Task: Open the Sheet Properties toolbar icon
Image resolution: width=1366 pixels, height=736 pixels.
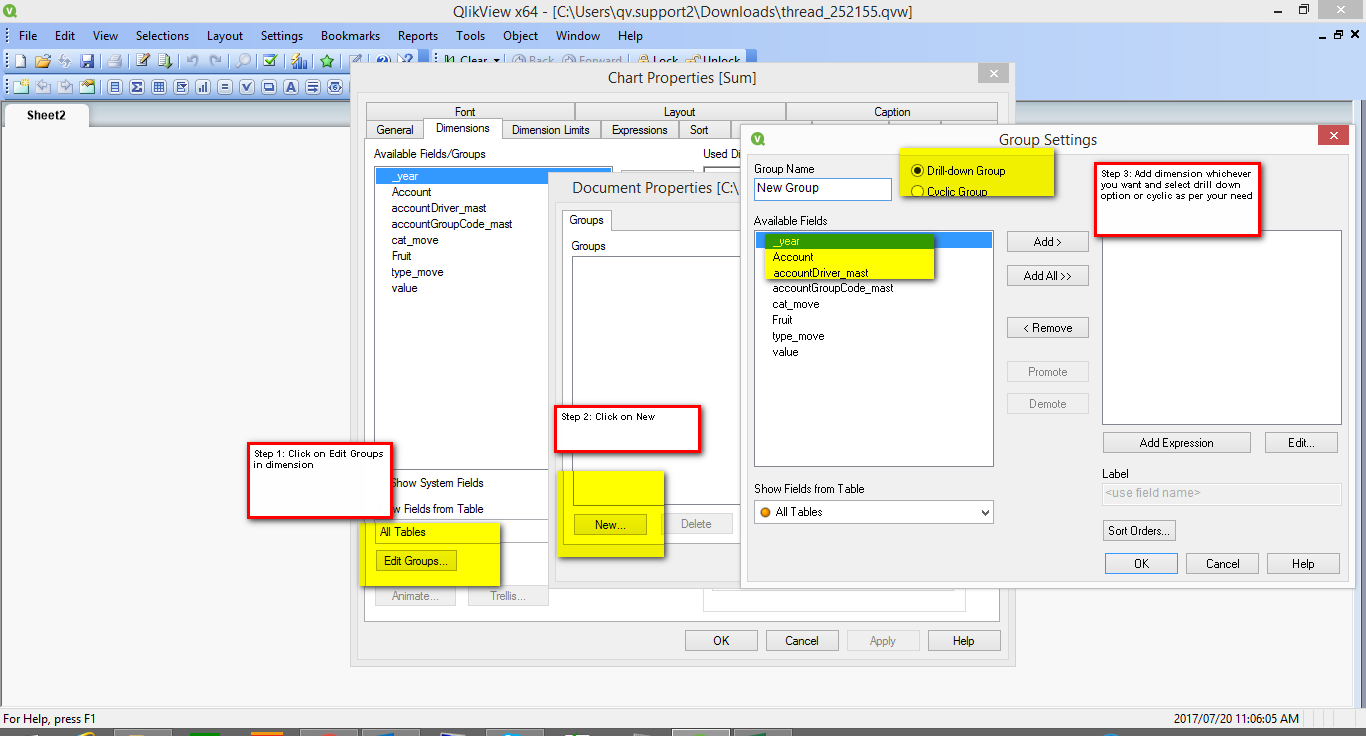Action: tap(87, 87)
